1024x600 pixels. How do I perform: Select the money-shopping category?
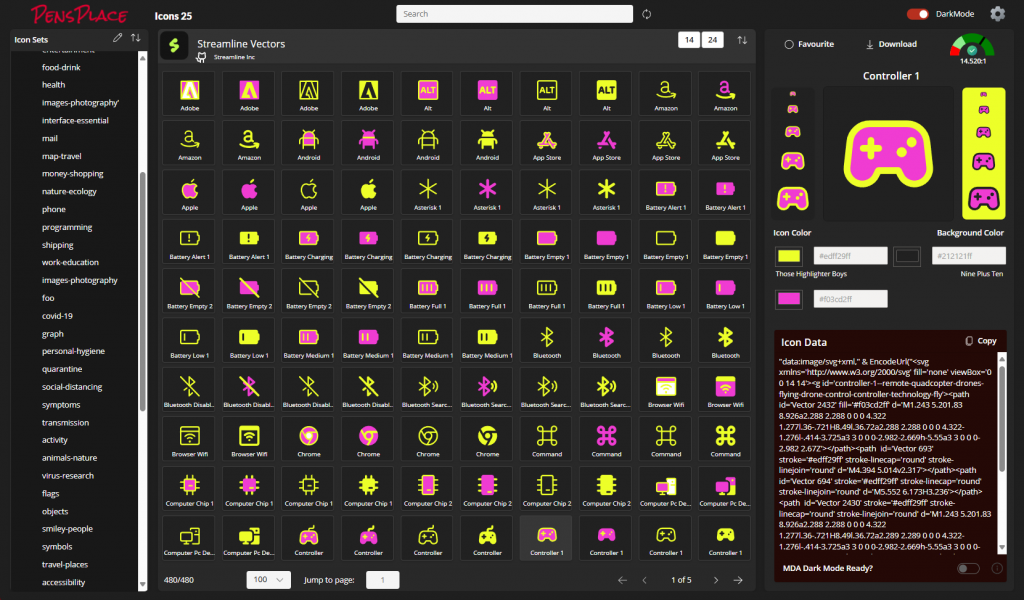72,174
